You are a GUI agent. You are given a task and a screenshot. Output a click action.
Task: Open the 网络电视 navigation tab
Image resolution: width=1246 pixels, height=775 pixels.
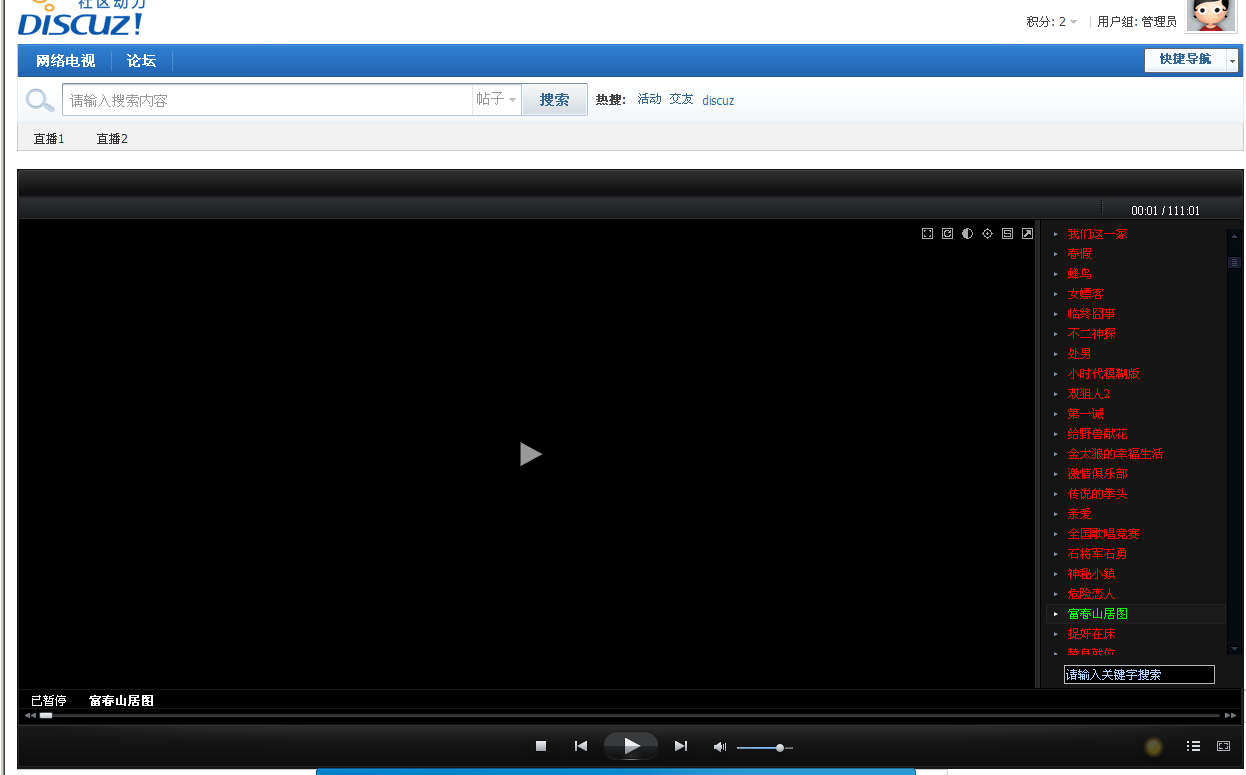click(x=65, y=60)
